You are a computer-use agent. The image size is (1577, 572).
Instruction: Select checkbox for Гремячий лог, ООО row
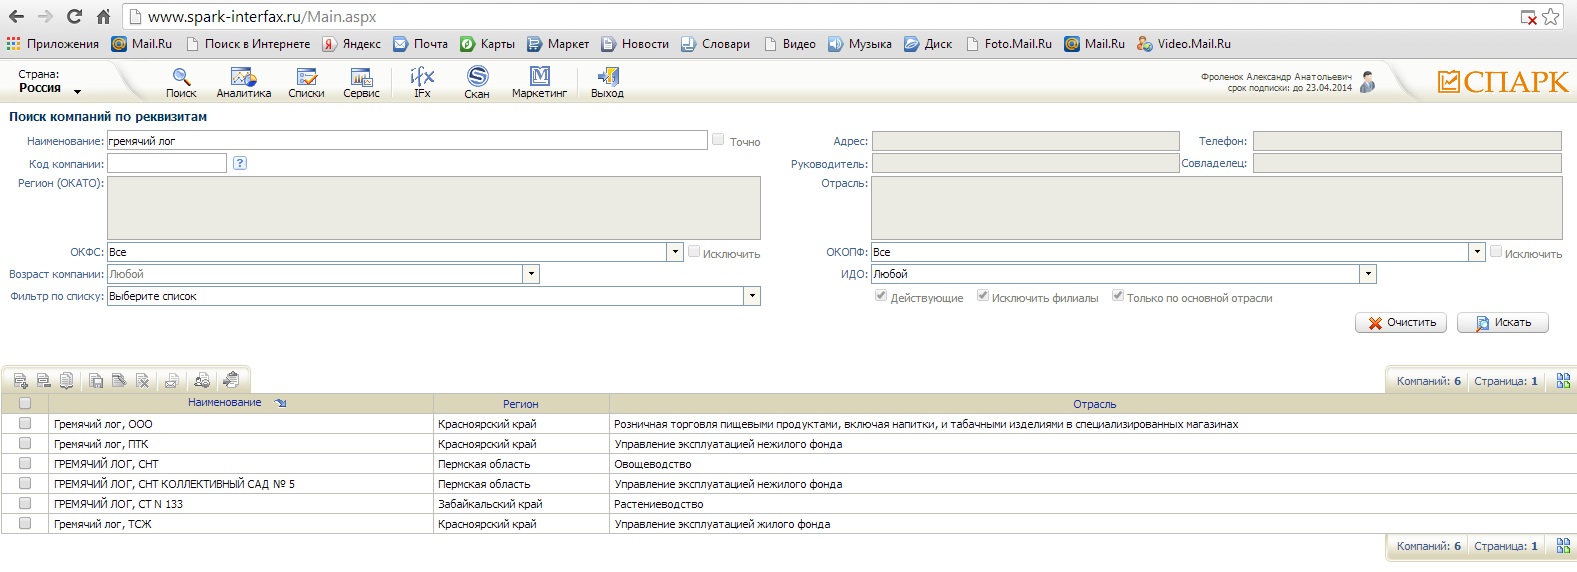(x=25, y=424)
